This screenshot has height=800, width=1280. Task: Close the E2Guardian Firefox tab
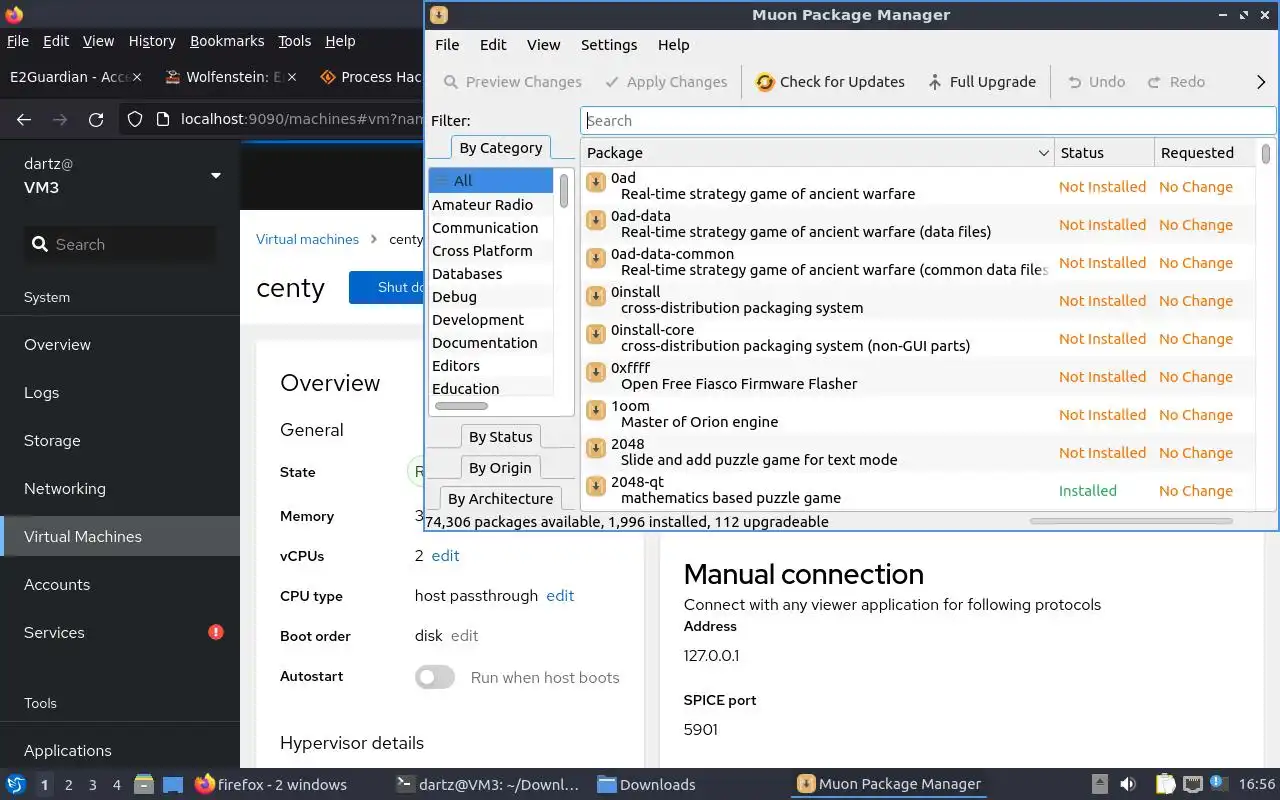point(136,77)
